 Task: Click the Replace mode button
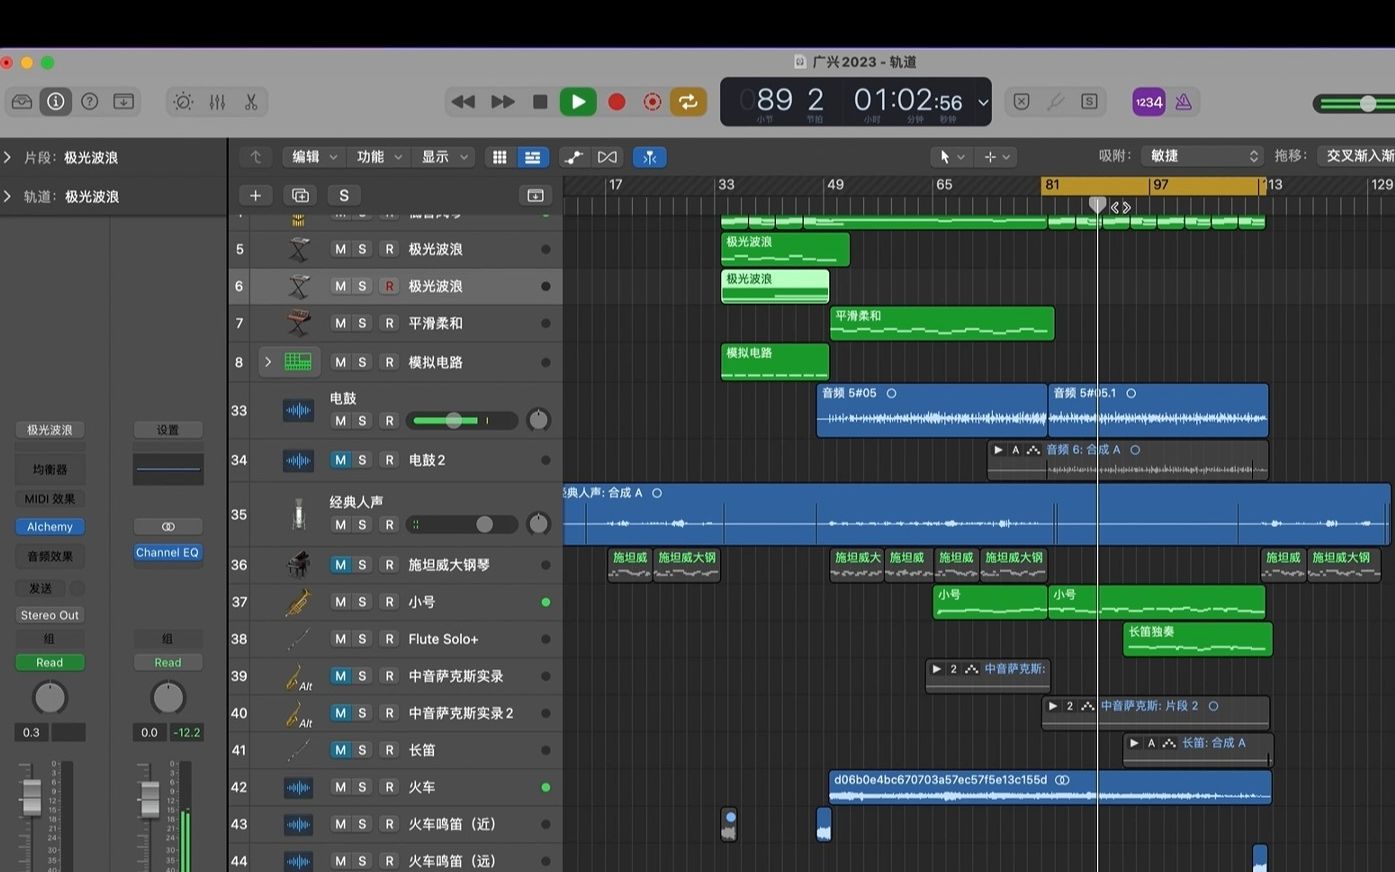click(1021, 102)
